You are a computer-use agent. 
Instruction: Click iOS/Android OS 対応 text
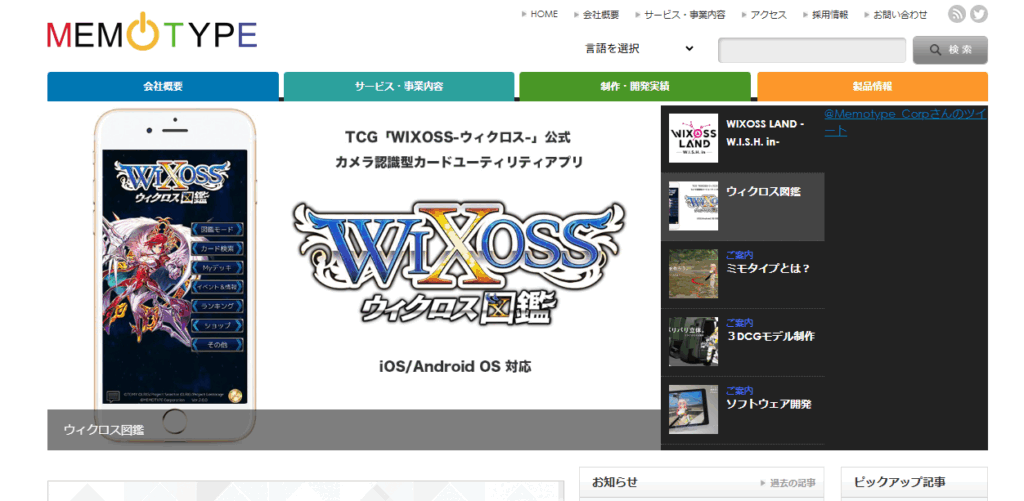pyautogui.click(x=455, y=366)
